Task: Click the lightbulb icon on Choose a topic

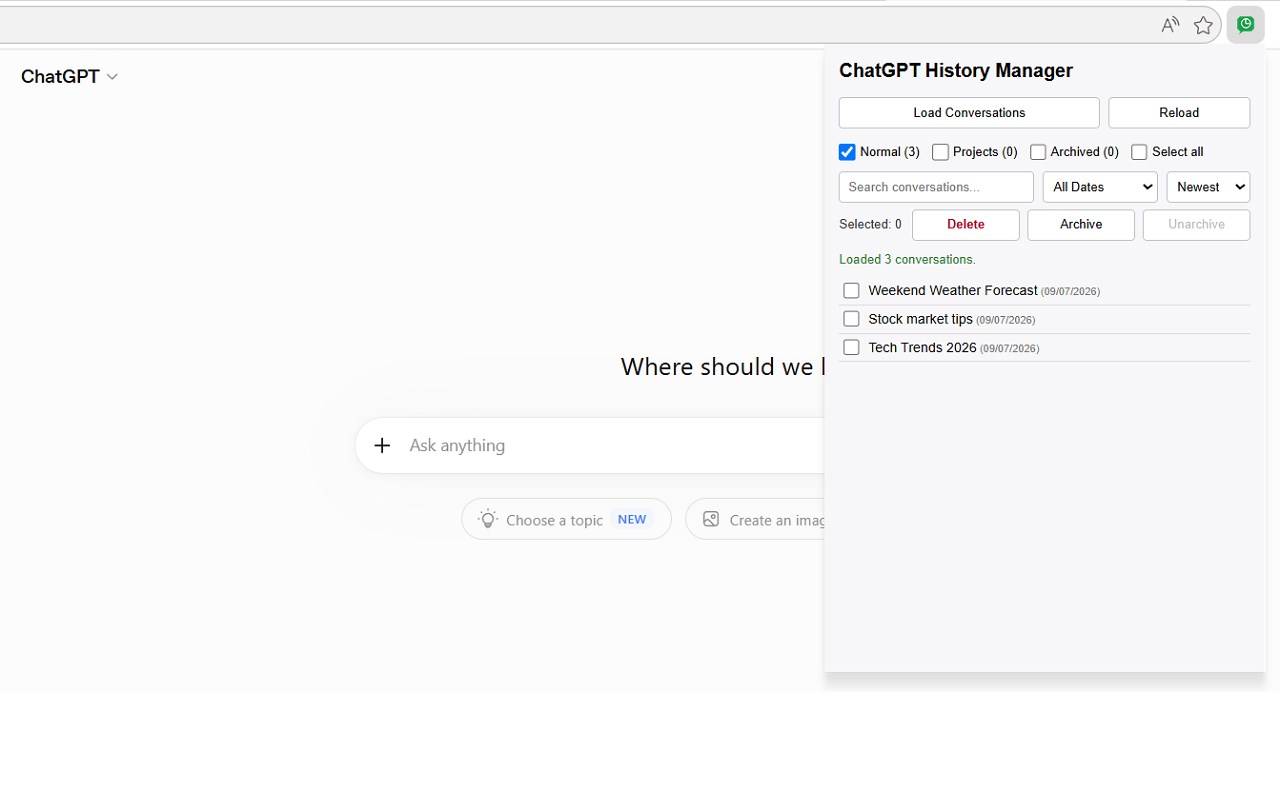Action: pos(488,519)
